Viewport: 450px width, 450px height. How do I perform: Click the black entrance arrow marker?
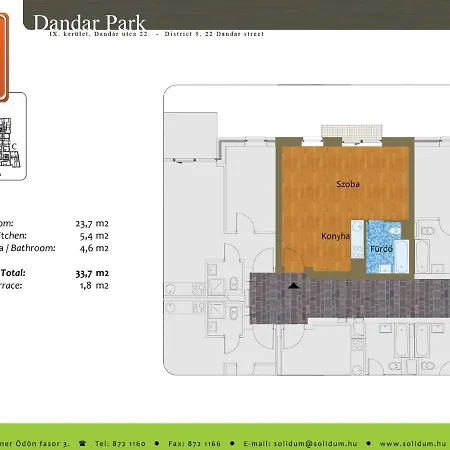(x=293, y=286)
